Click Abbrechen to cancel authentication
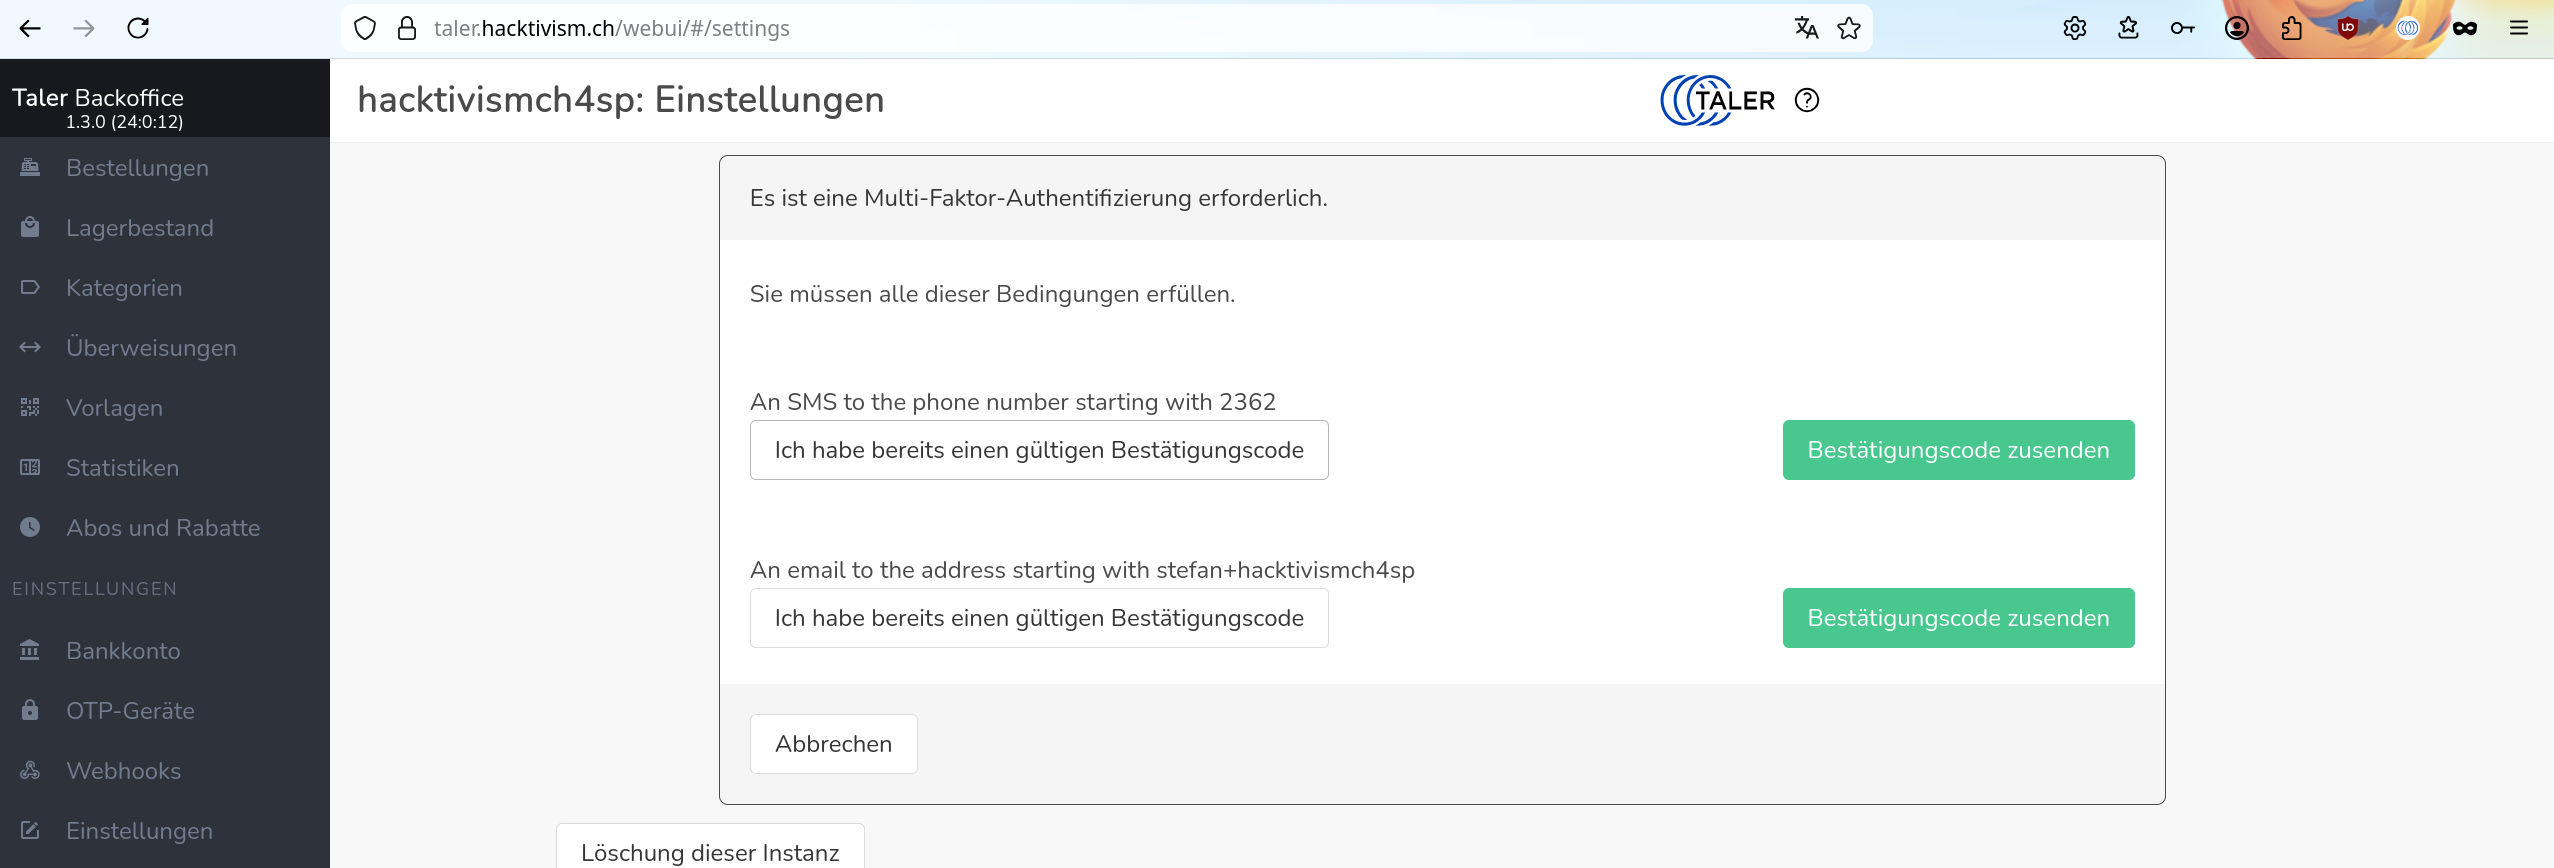Image resolution: width=2554 pixels, height=868 pixels. tap(833, 744)
